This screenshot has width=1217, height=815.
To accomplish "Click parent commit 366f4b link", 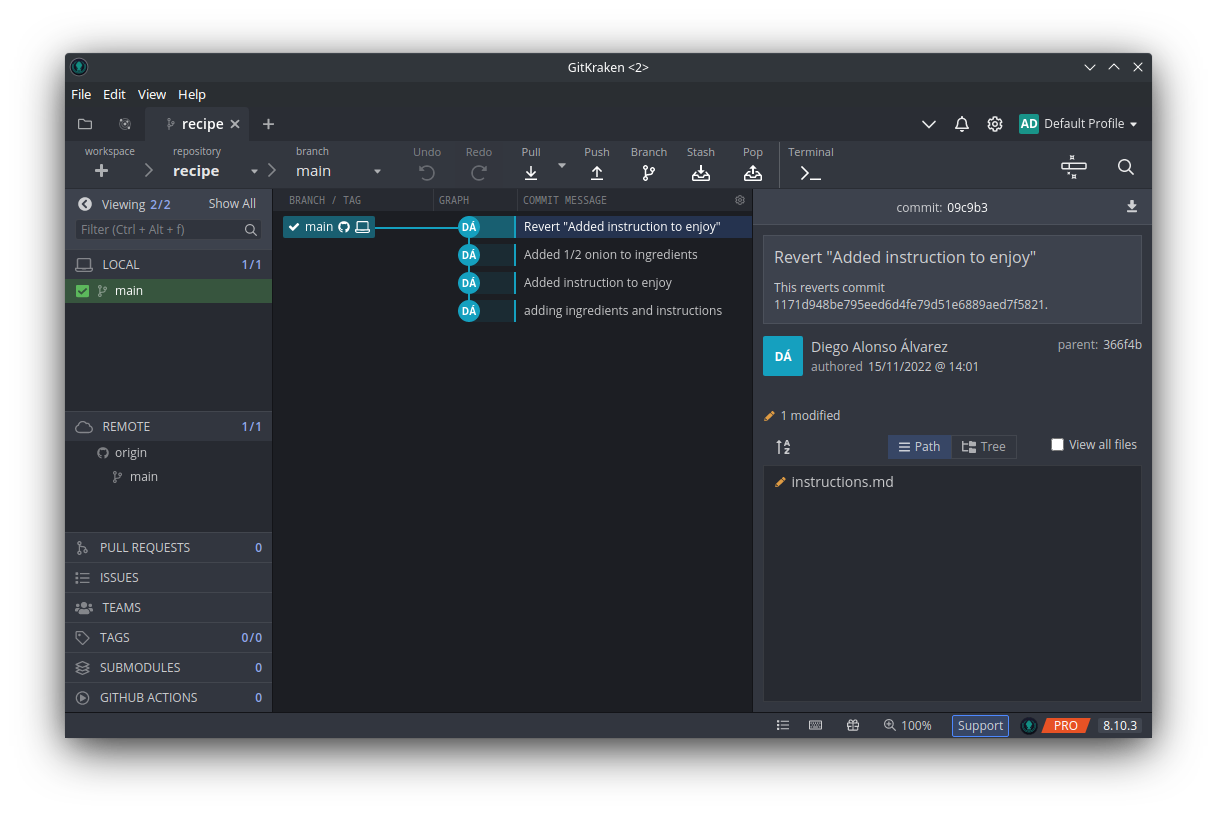I will point(1122,345).
